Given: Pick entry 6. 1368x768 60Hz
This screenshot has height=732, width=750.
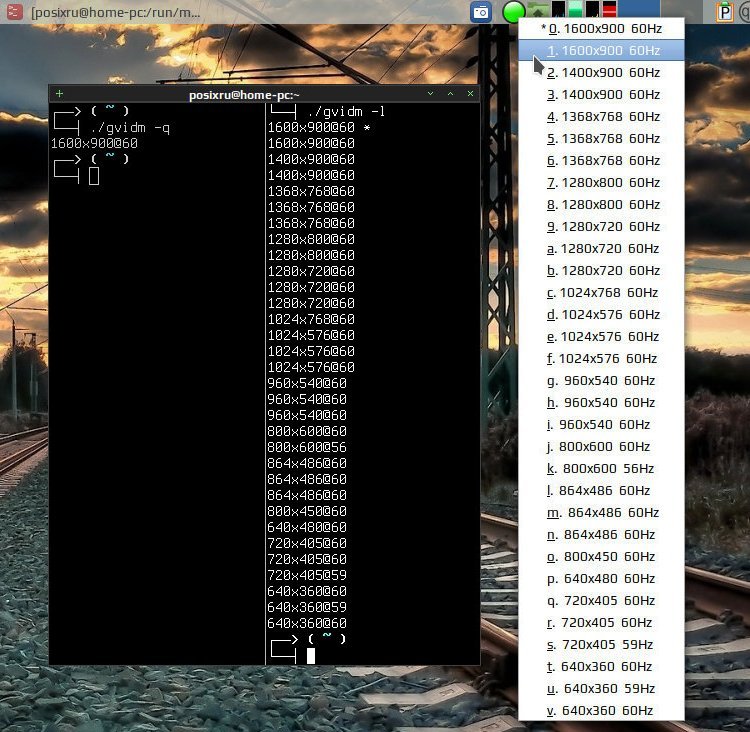Looking at the screenshot, I should pos(601,160).
